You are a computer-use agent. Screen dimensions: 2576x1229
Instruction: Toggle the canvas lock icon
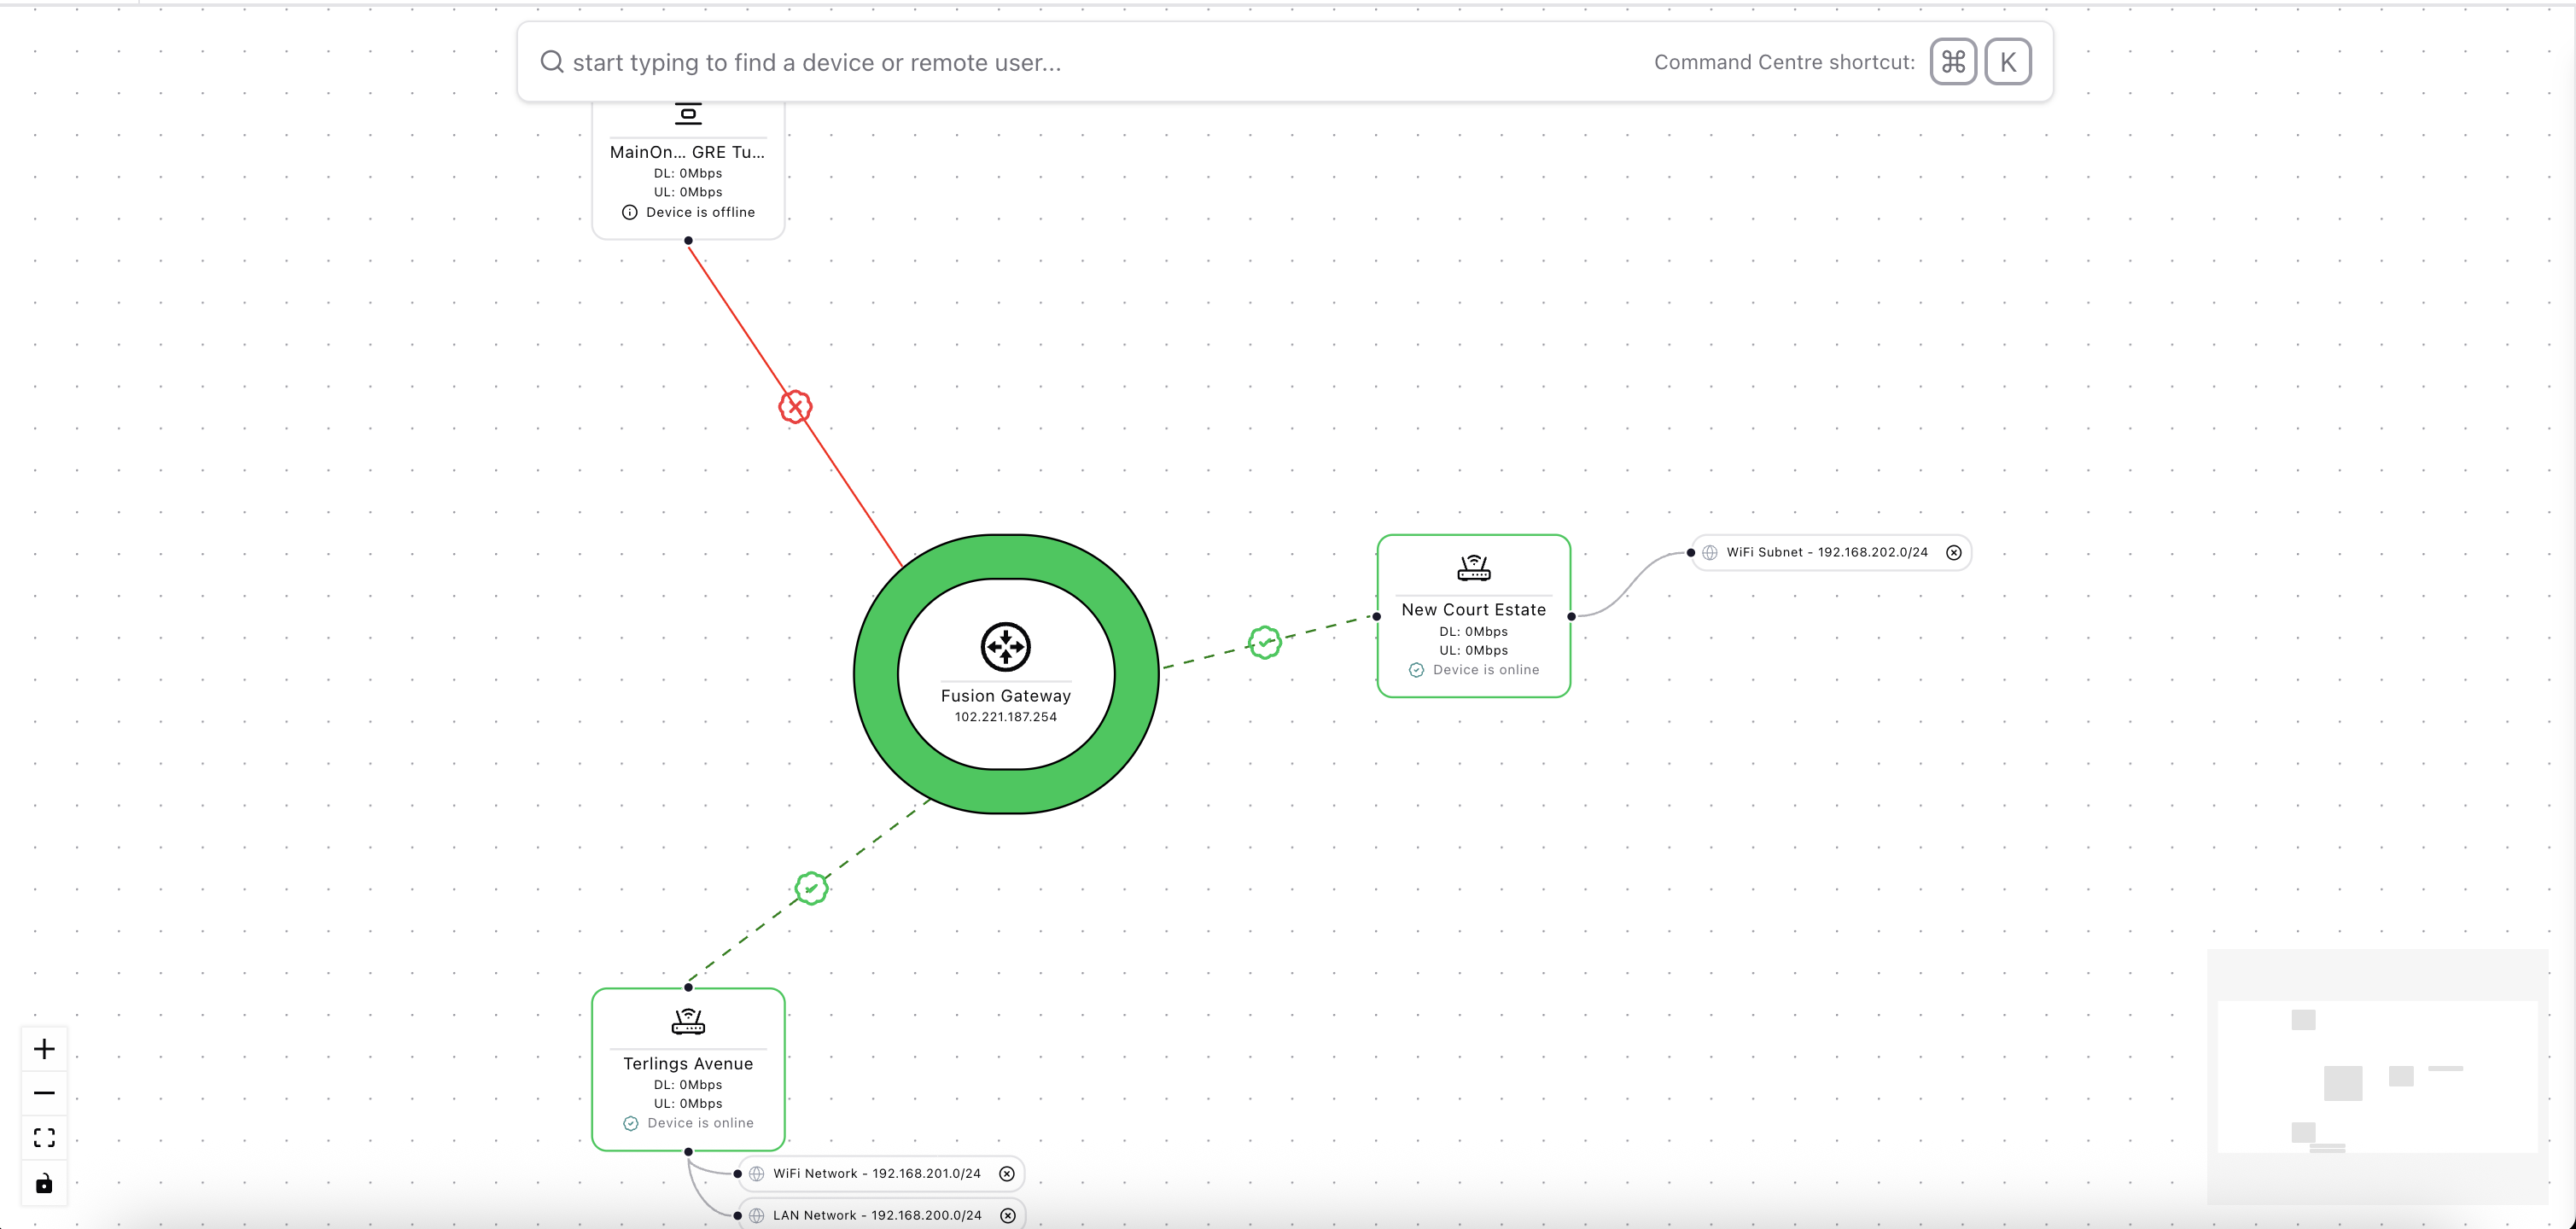(x=44, y=1184)
